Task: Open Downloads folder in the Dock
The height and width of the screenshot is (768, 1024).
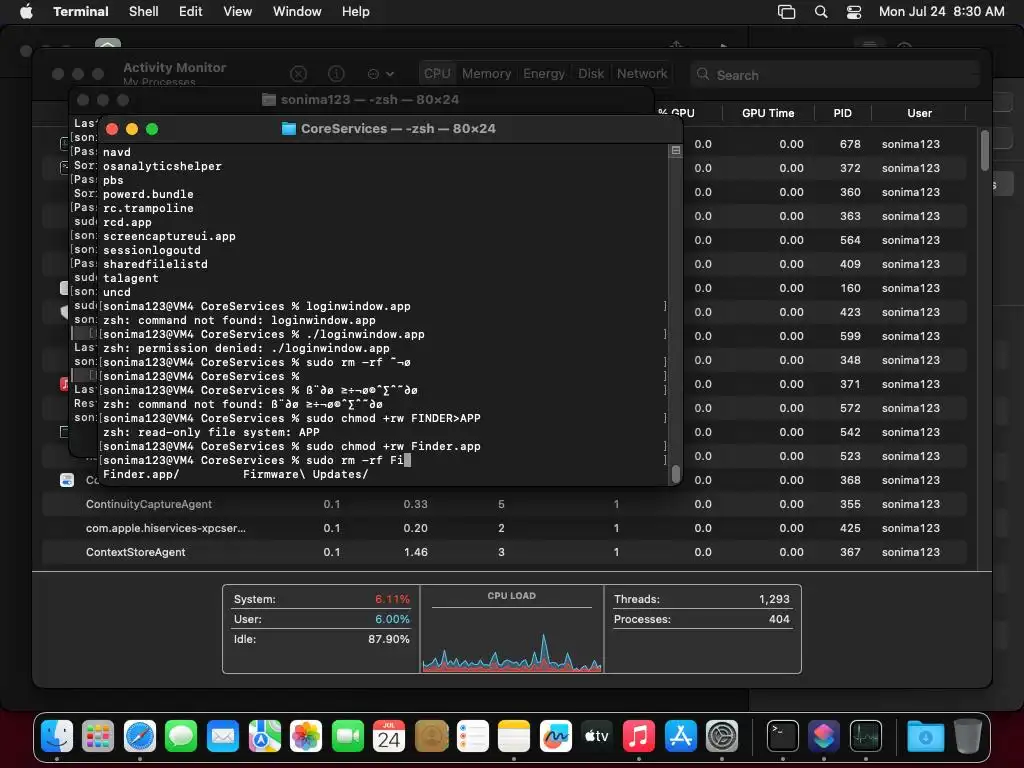Action: pyautogui.click(x=925, y=737)
